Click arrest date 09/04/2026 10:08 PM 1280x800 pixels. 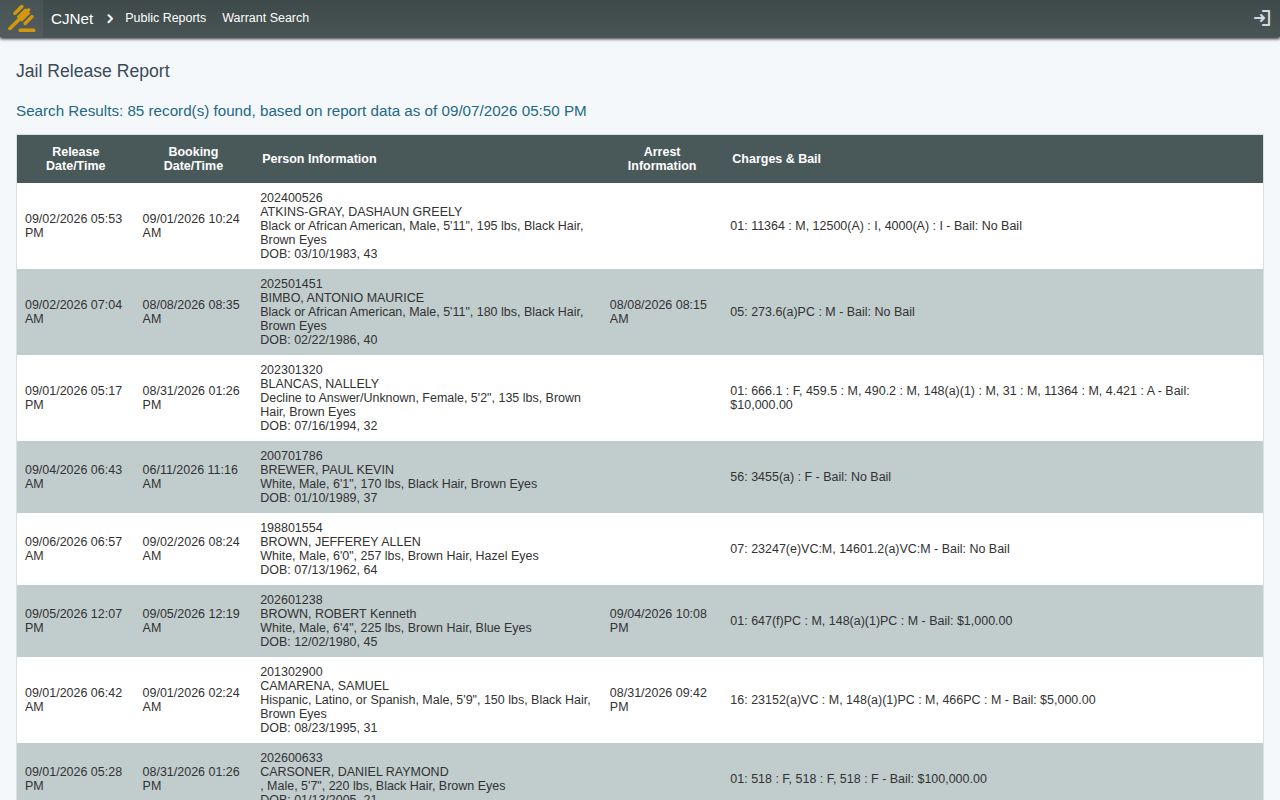pyautogui.click(x=658, y=621)
